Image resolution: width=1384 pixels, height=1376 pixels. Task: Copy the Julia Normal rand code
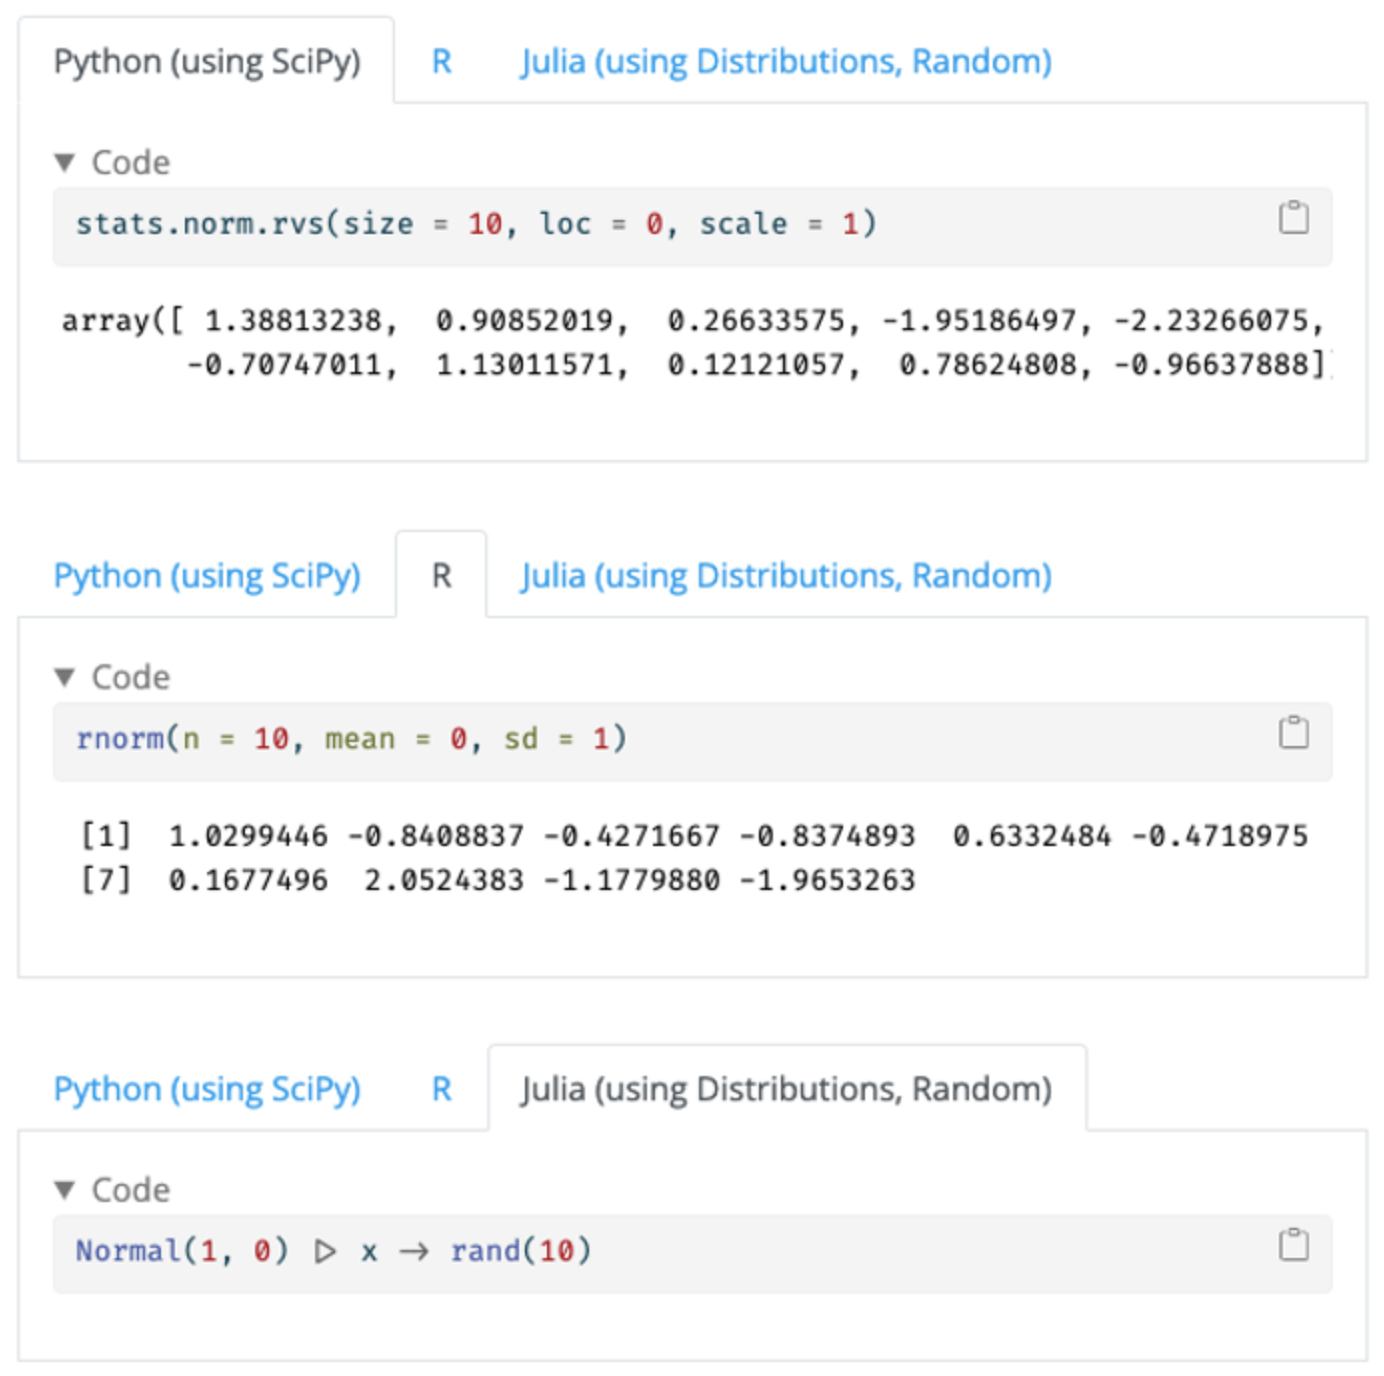[1293, 1245]
